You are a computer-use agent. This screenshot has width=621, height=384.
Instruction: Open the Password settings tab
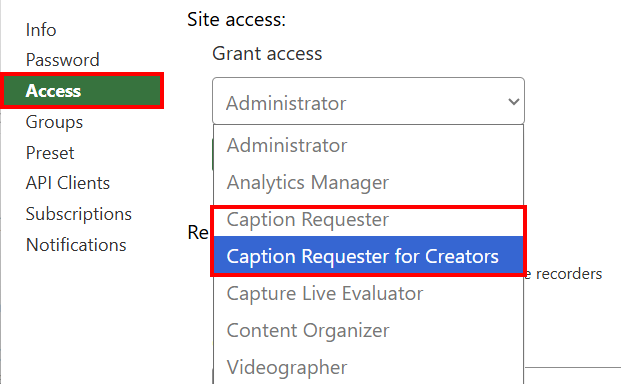point(63,60)
